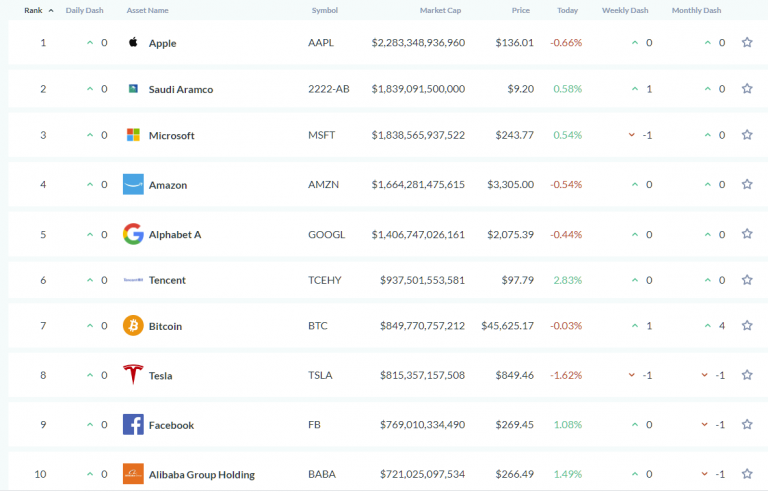
Task: Star the Saudi Aramco row
Action: (x=747, y=89)
